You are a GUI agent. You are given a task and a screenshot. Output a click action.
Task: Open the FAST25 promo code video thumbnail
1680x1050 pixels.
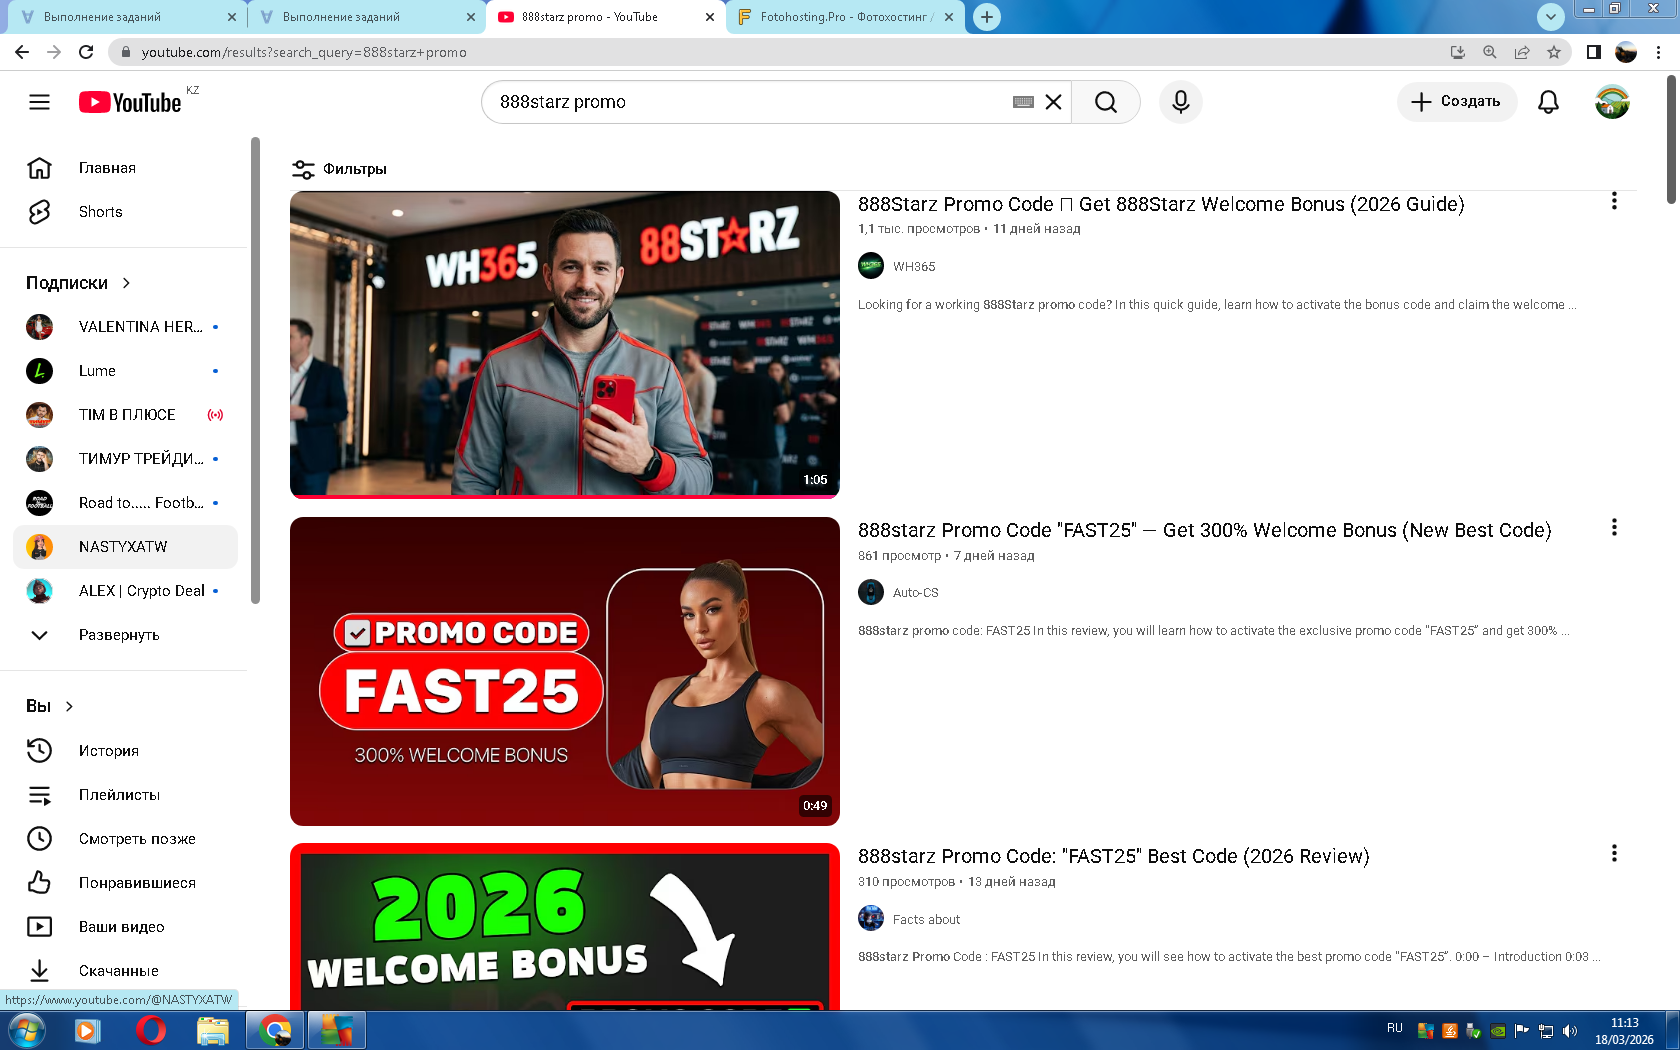[x=564, y=671]
